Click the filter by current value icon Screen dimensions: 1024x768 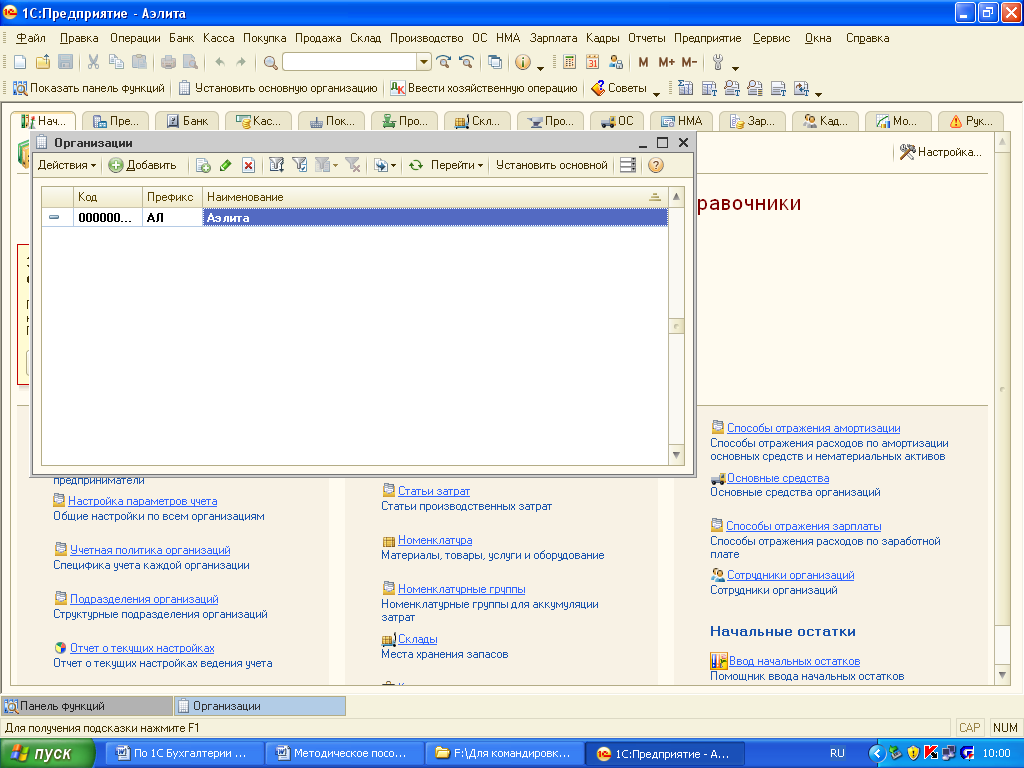click(300, 165)
